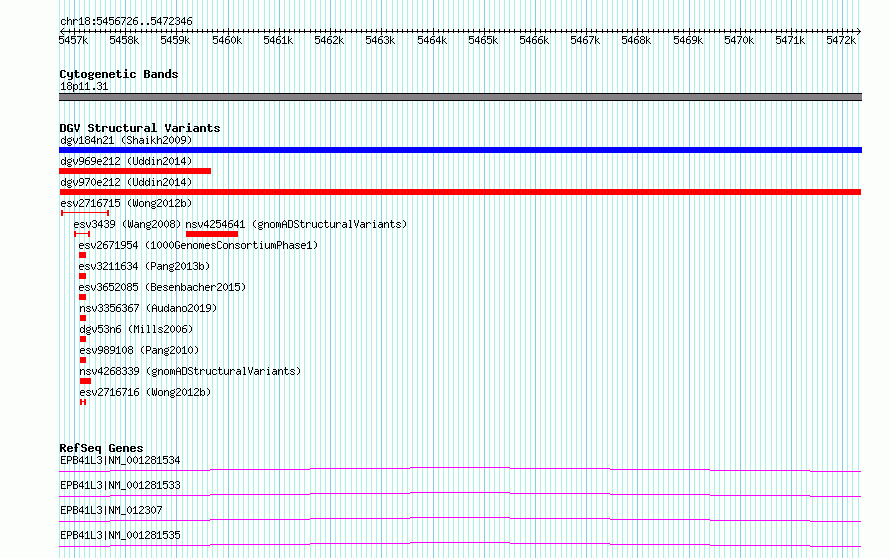Click the red esv3211634 variant marker
This screenshot has width=890, height=558.
tap(82, 276)
